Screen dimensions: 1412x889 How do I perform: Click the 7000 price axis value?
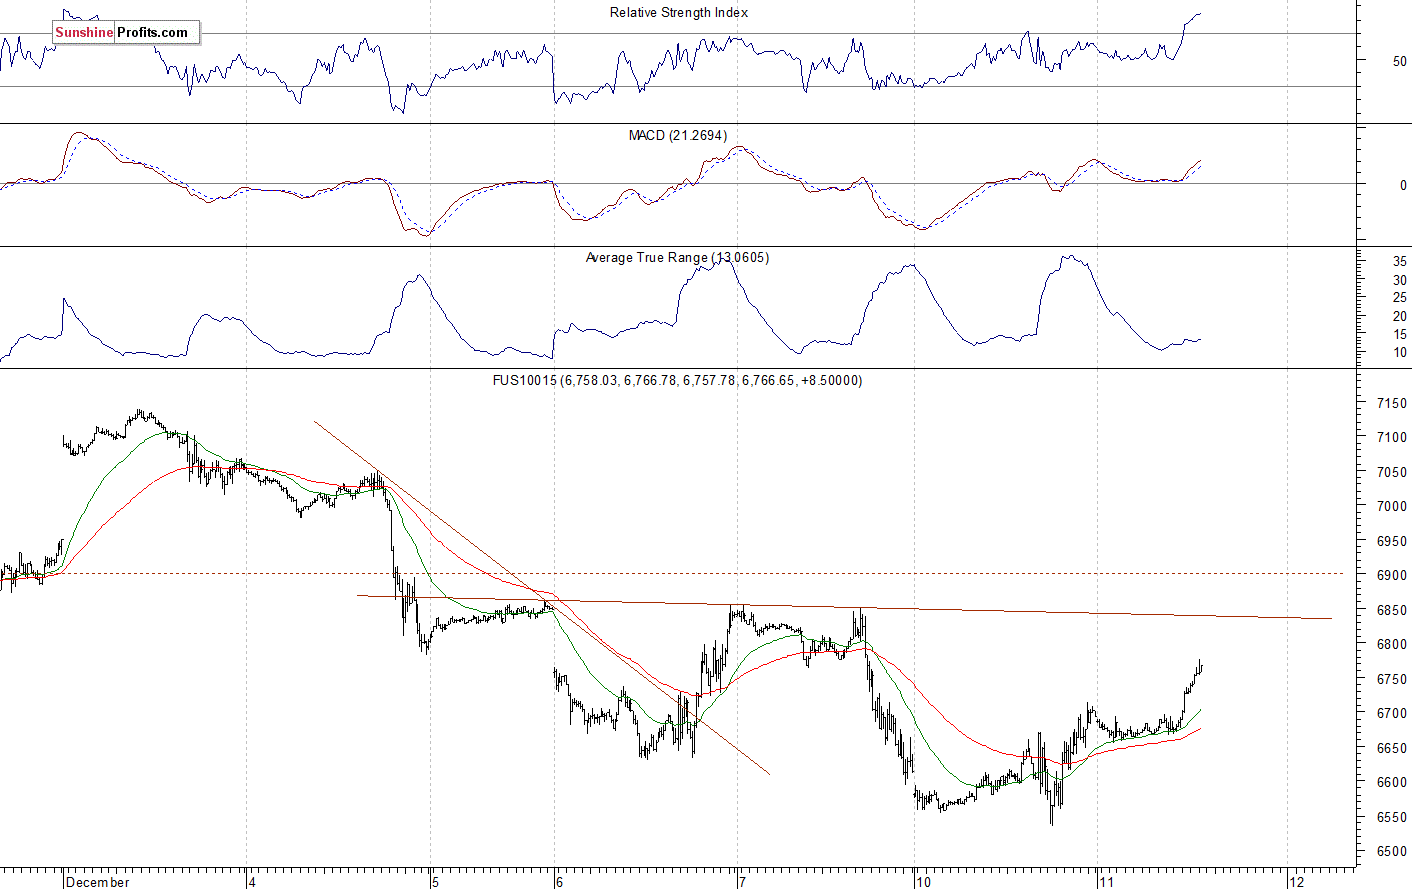coord(1392,506)
